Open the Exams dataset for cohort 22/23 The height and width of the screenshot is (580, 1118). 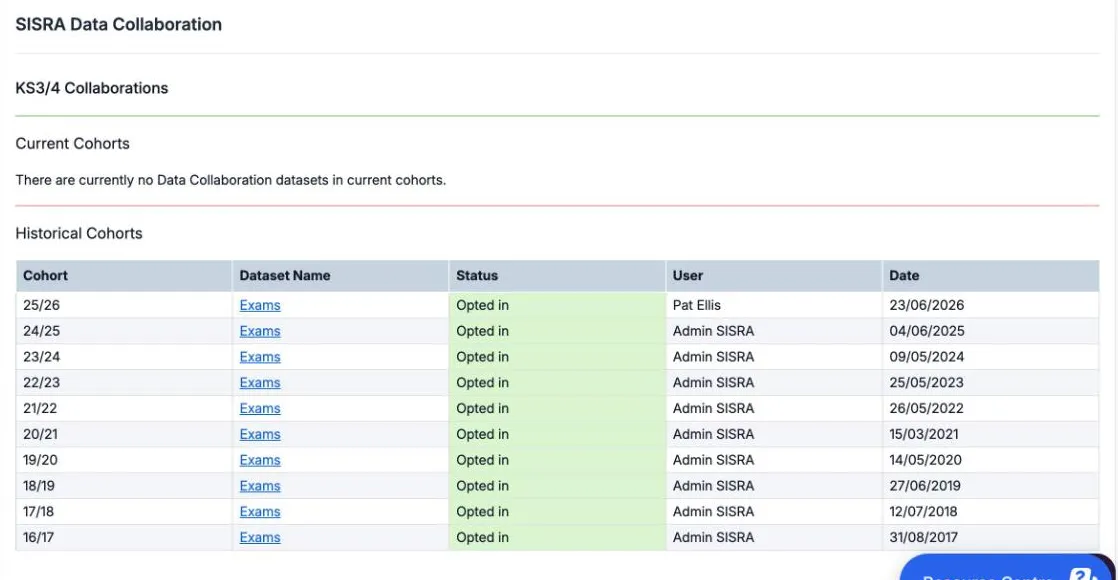coord(260,382)
